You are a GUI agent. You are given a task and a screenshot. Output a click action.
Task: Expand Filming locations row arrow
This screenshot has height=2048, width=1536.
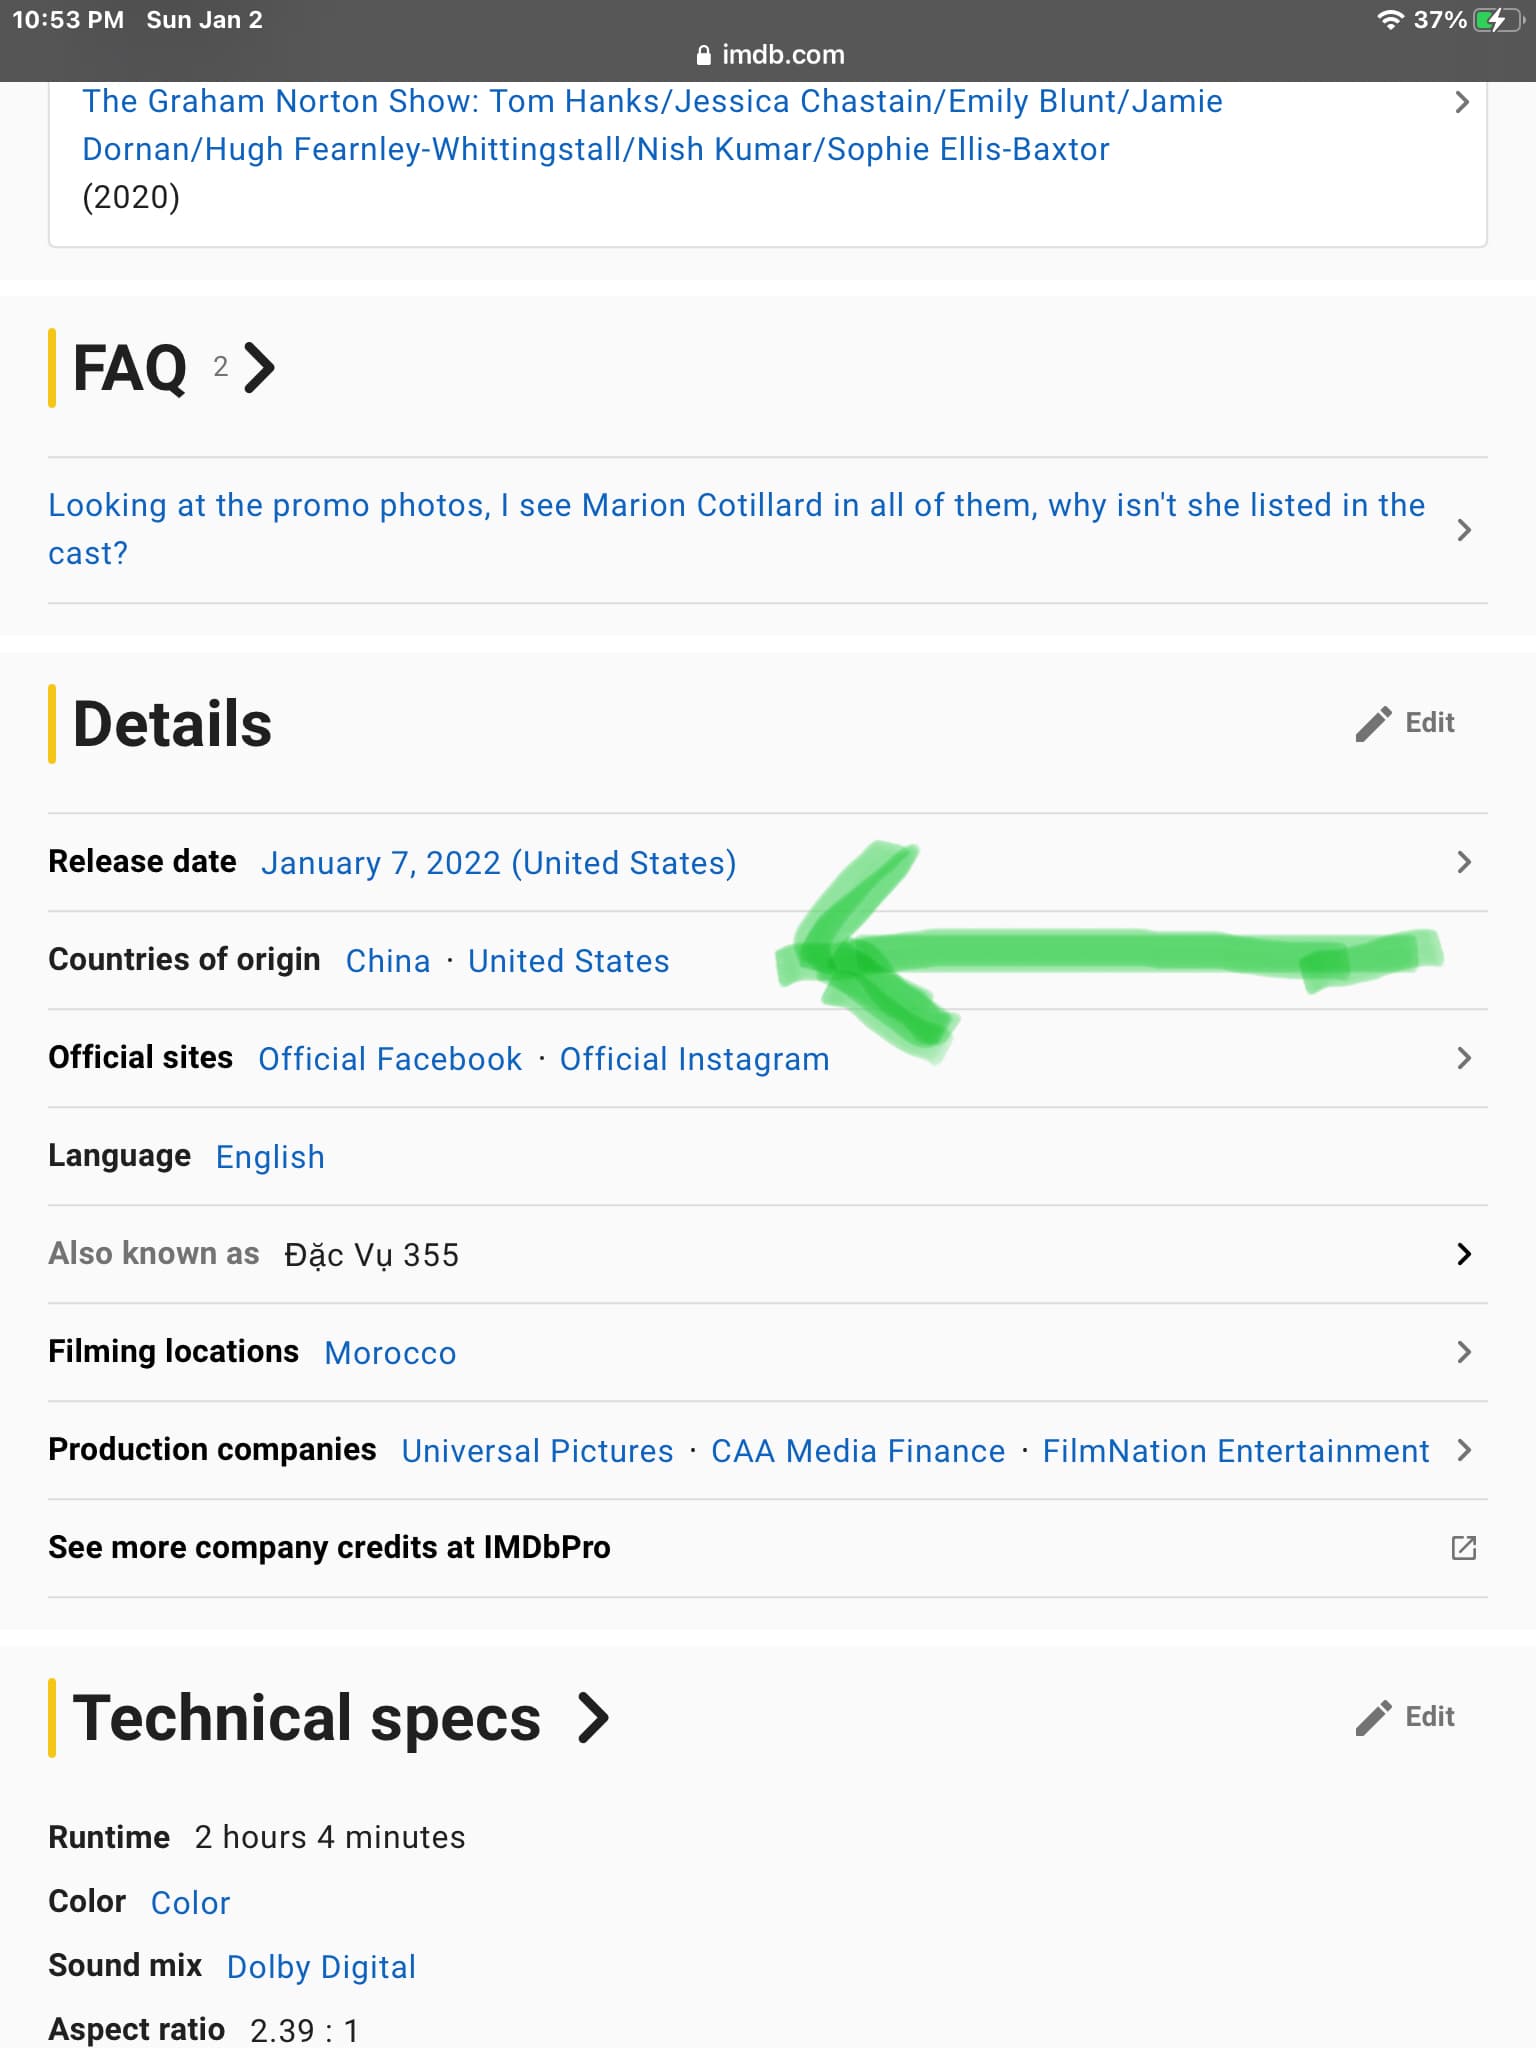coord(1464,1352)
